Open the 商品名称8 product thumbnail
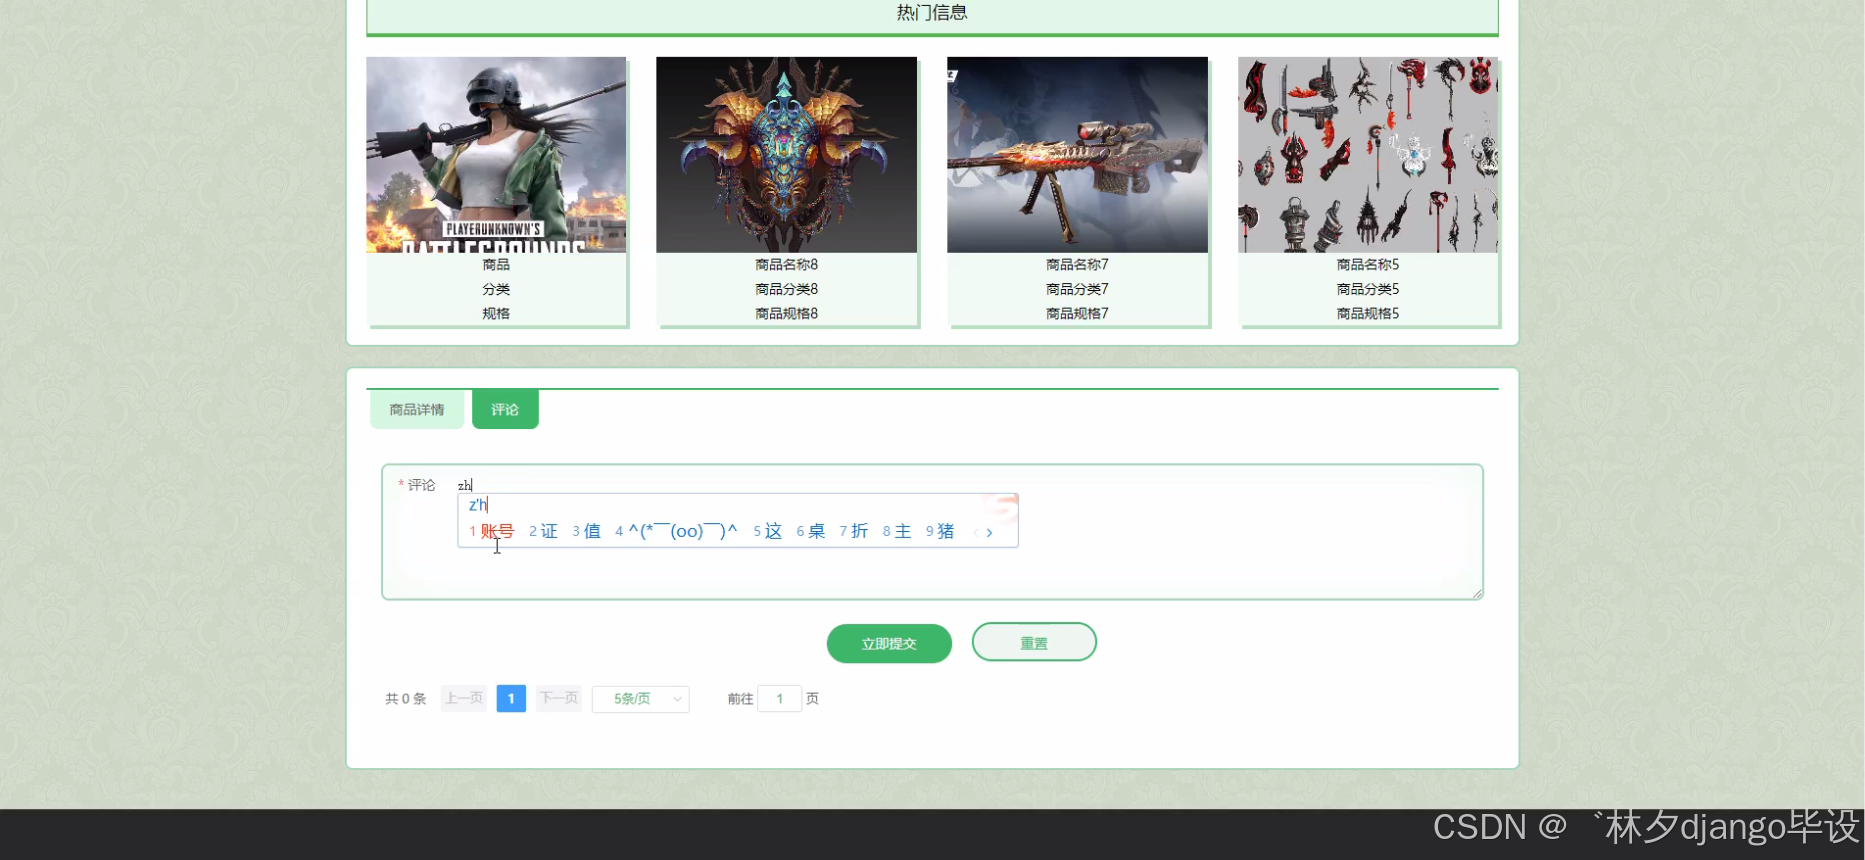This screenshot has width=1865, height=860. 787,155
